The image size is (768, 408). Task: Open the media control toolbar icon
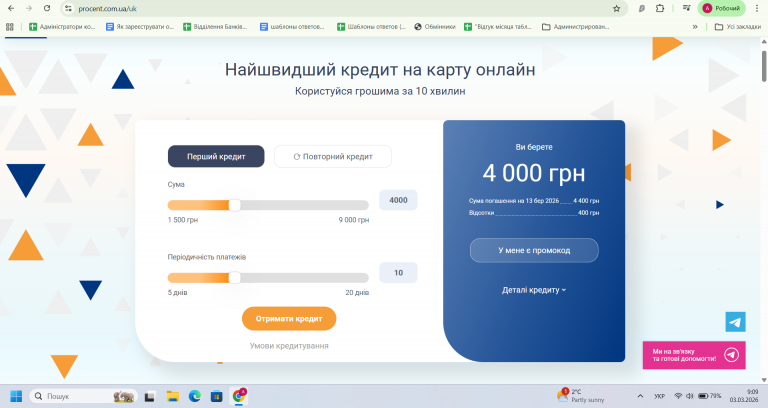[687, 8]
